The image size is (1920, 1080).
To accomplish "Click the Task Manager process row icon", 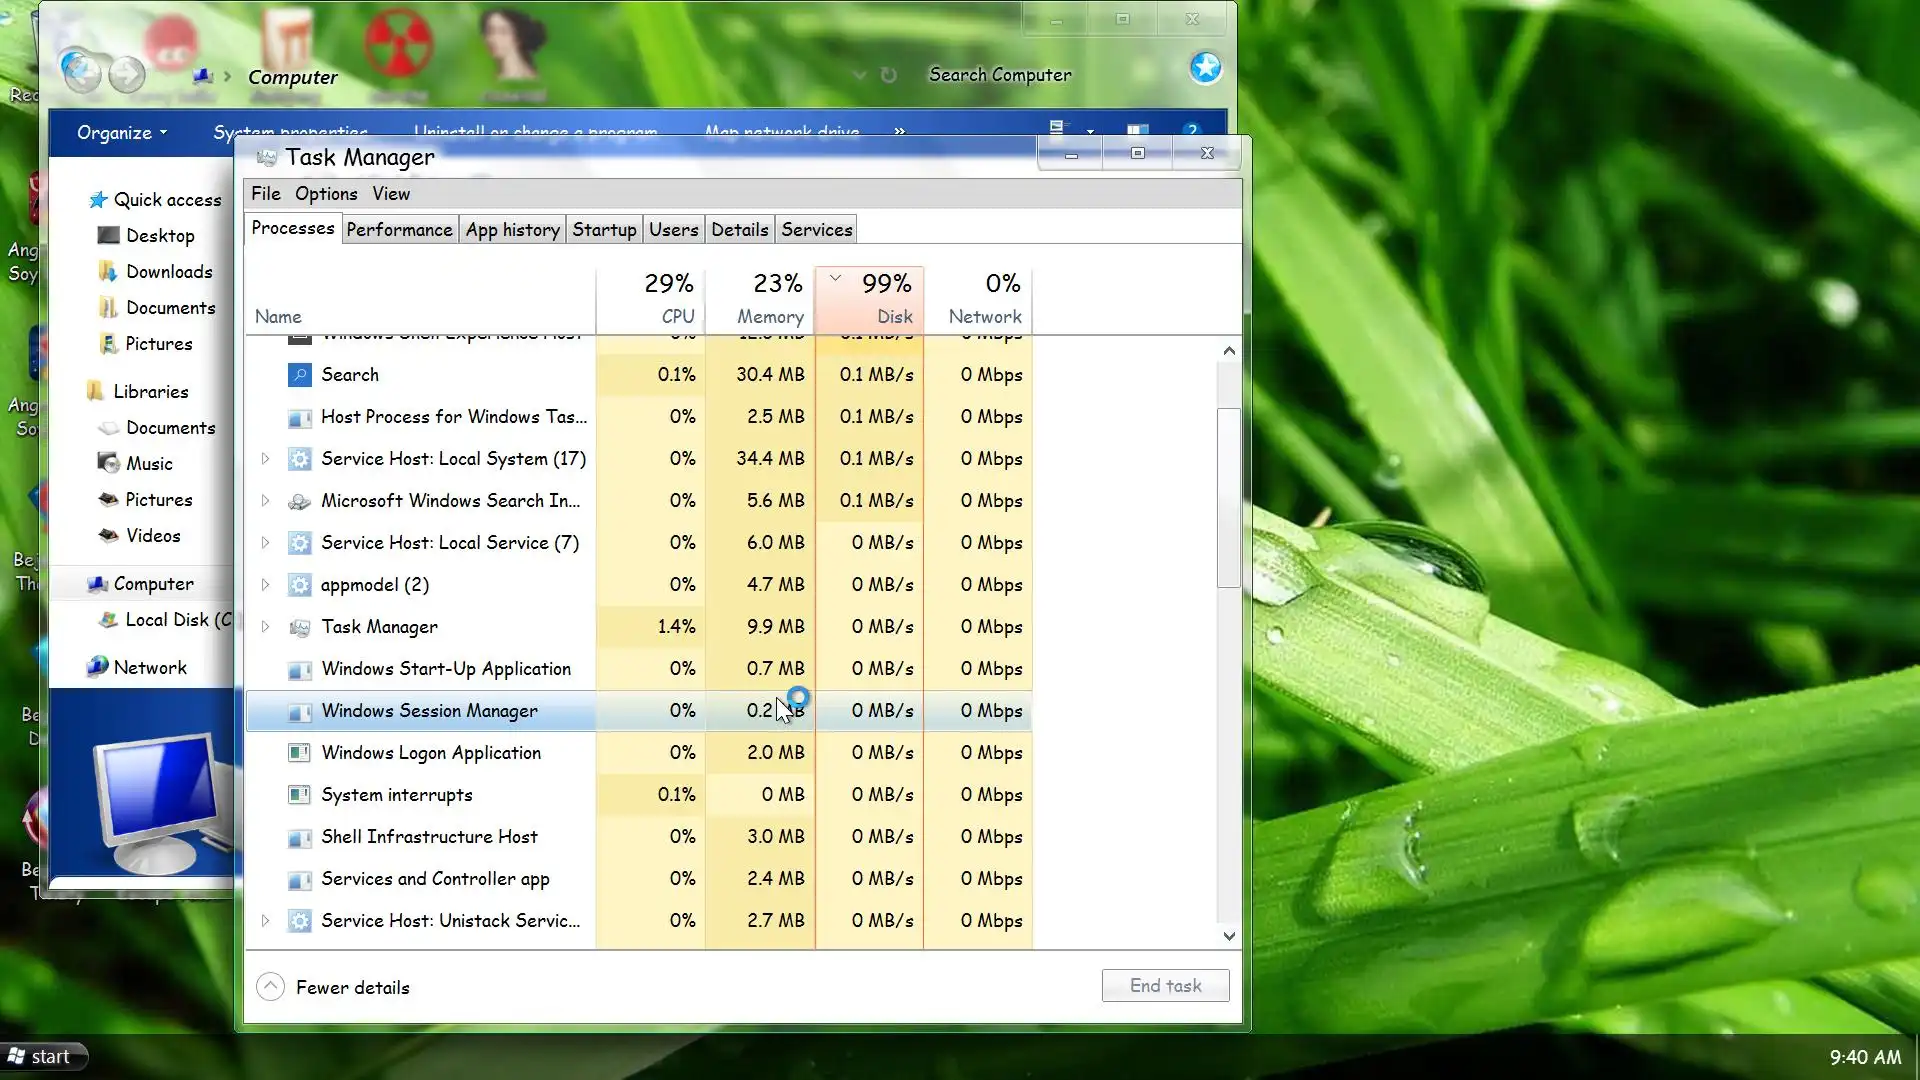I will coord(299,627).
